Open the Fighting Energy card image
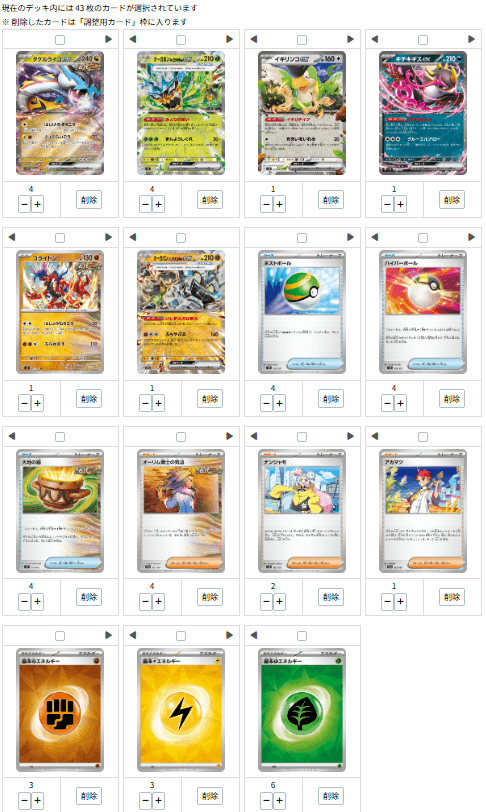Image resolution: width=486 pixels, height=812 pixels. tap(60, 709)
